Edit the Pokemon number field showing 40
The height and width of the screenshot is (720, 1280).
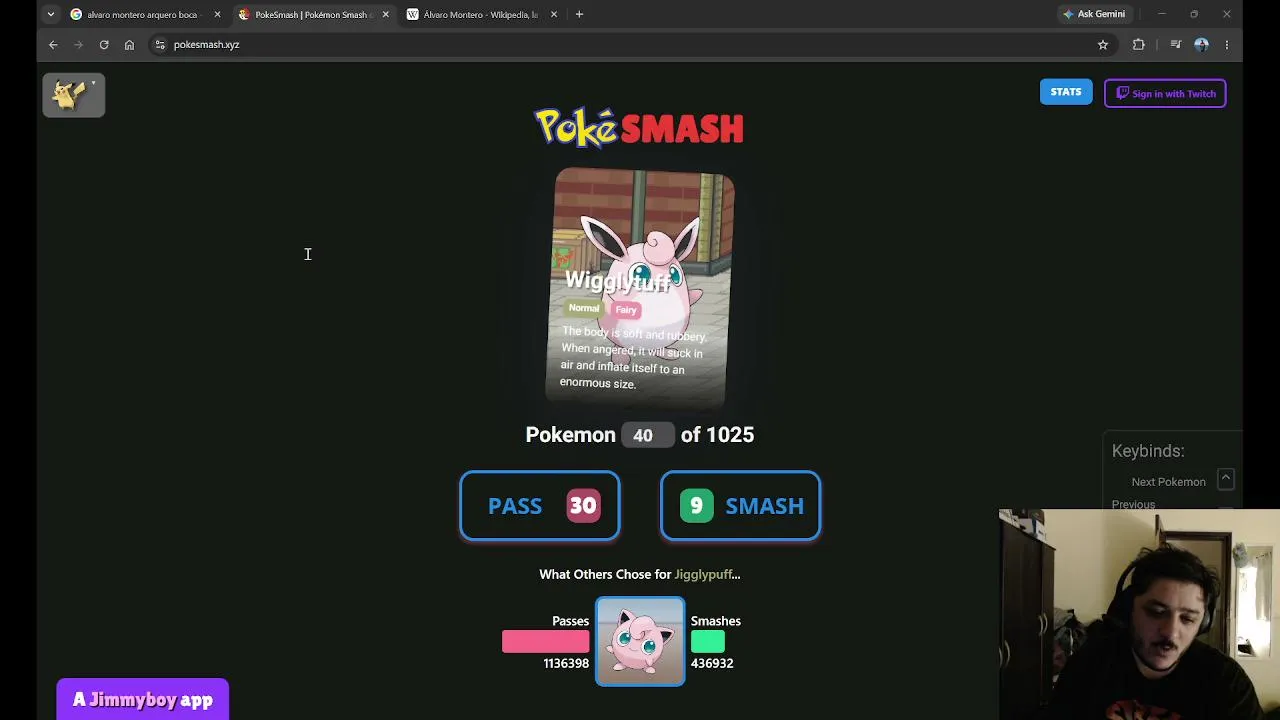click(647, 435)
